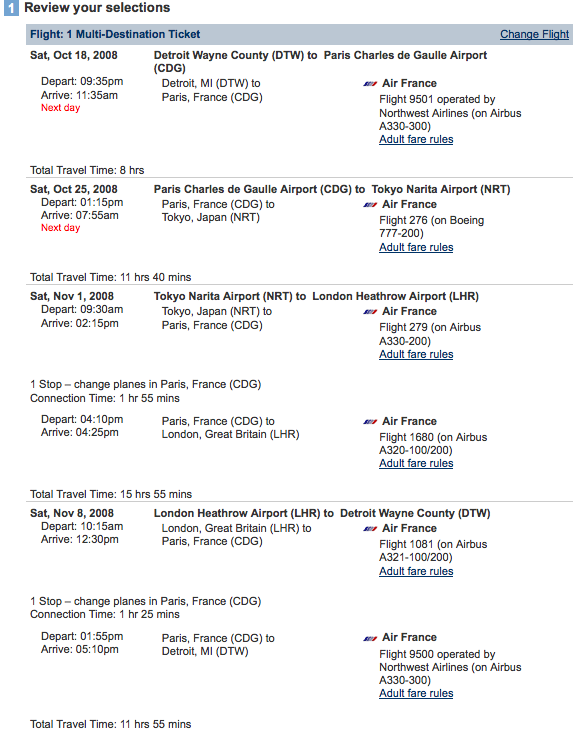This screenshot has height=734, width=577.
Task: Open Adult fare rules for Flight 279
Action: point(416,354)
